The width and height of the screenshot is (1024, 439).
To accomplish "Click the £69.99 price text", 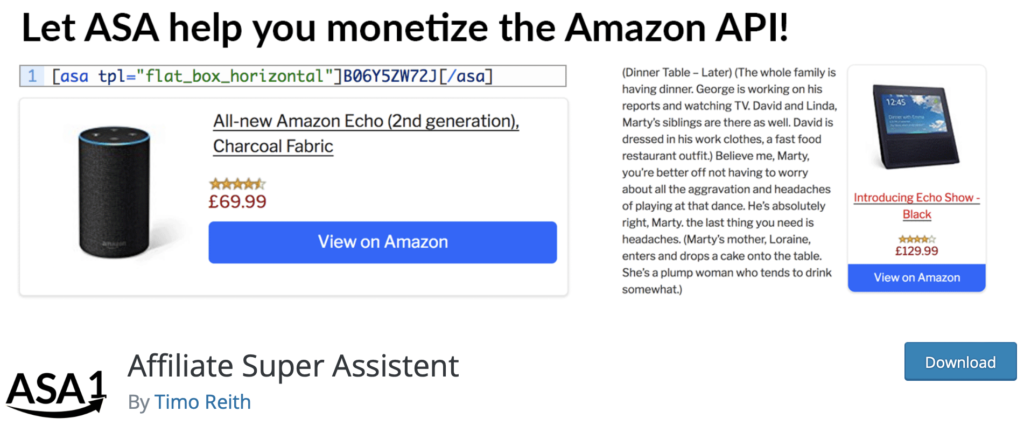I will pyautogui.click(x=237, y=201).
